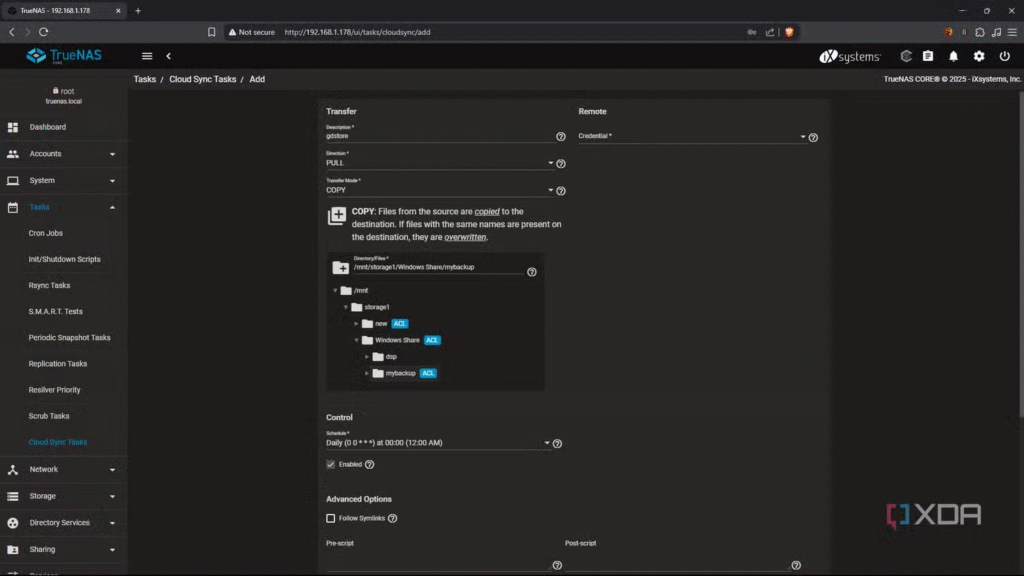Open the Transfer Mode COPY dropdown
Image resolution: width=1024 pixels, height=576 pixels.
coord(440,190)
